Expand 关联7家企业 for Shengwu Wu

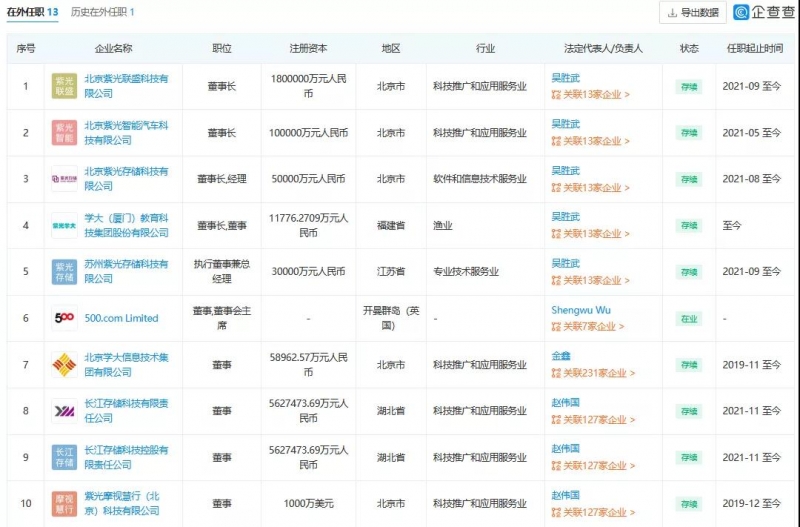[588, 326]
